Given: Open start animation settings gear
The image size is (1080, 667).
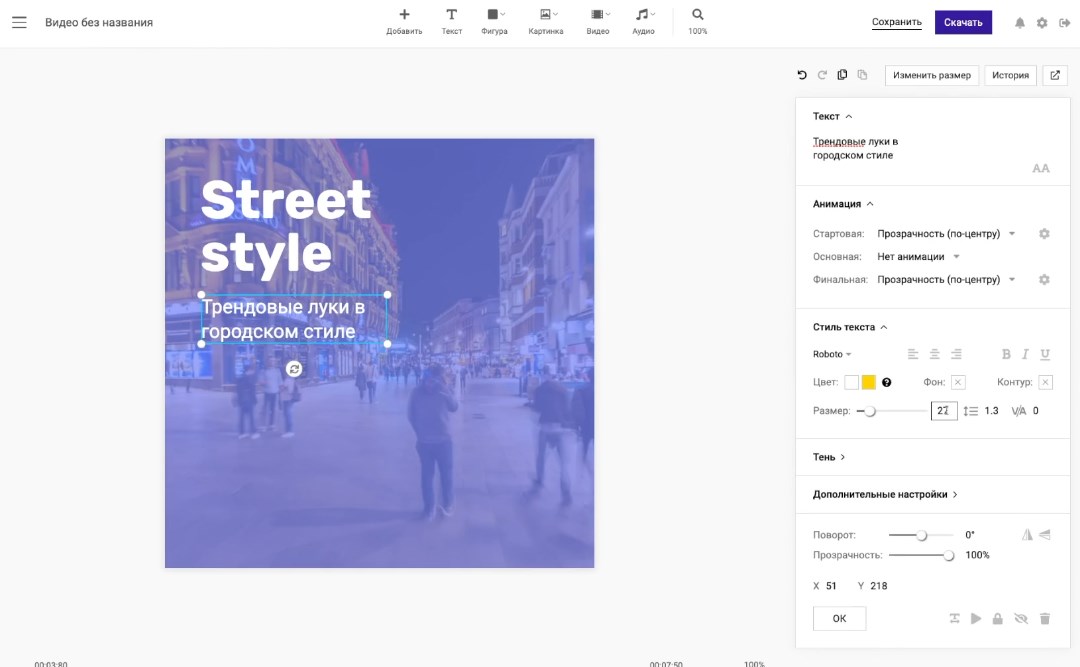Looking at the screenshot, I should [1044, 234].
